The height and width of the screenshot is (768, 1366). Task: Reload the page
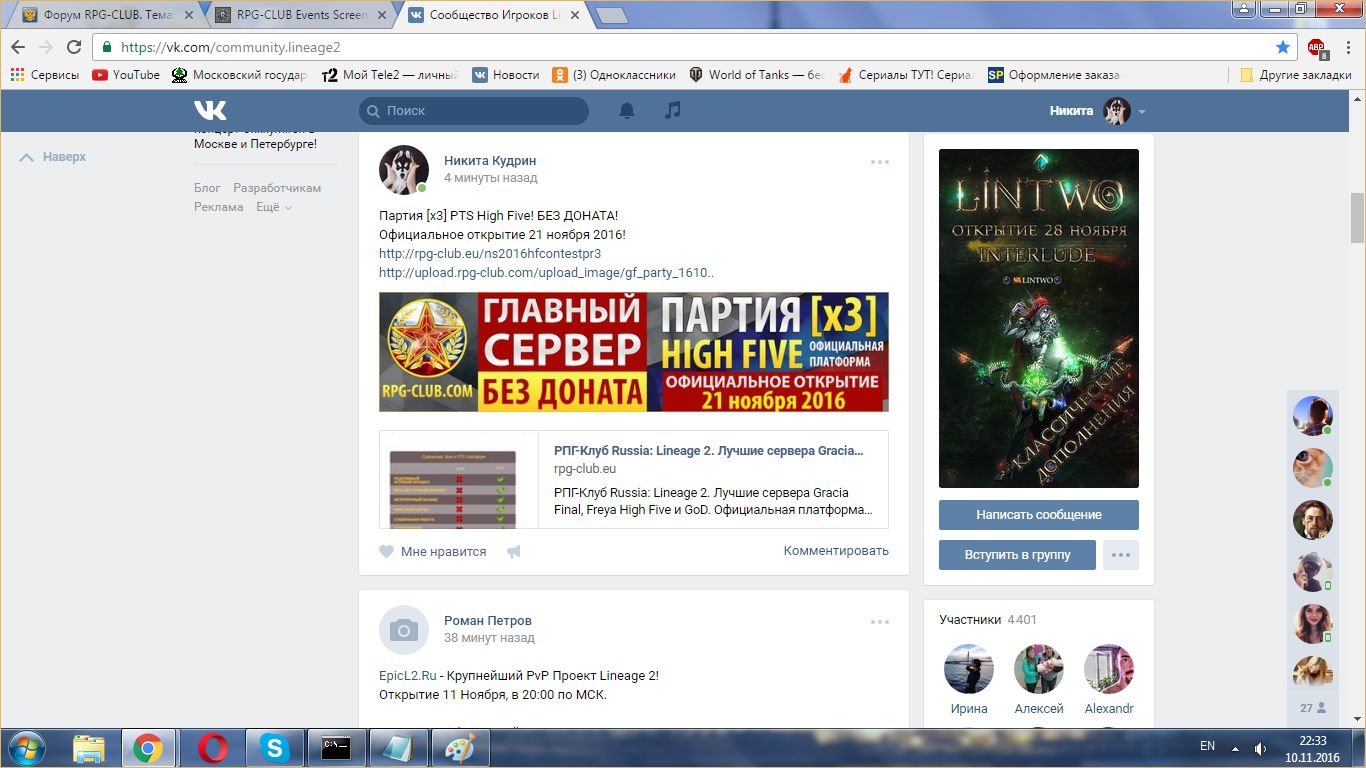[x=74, y=47]
